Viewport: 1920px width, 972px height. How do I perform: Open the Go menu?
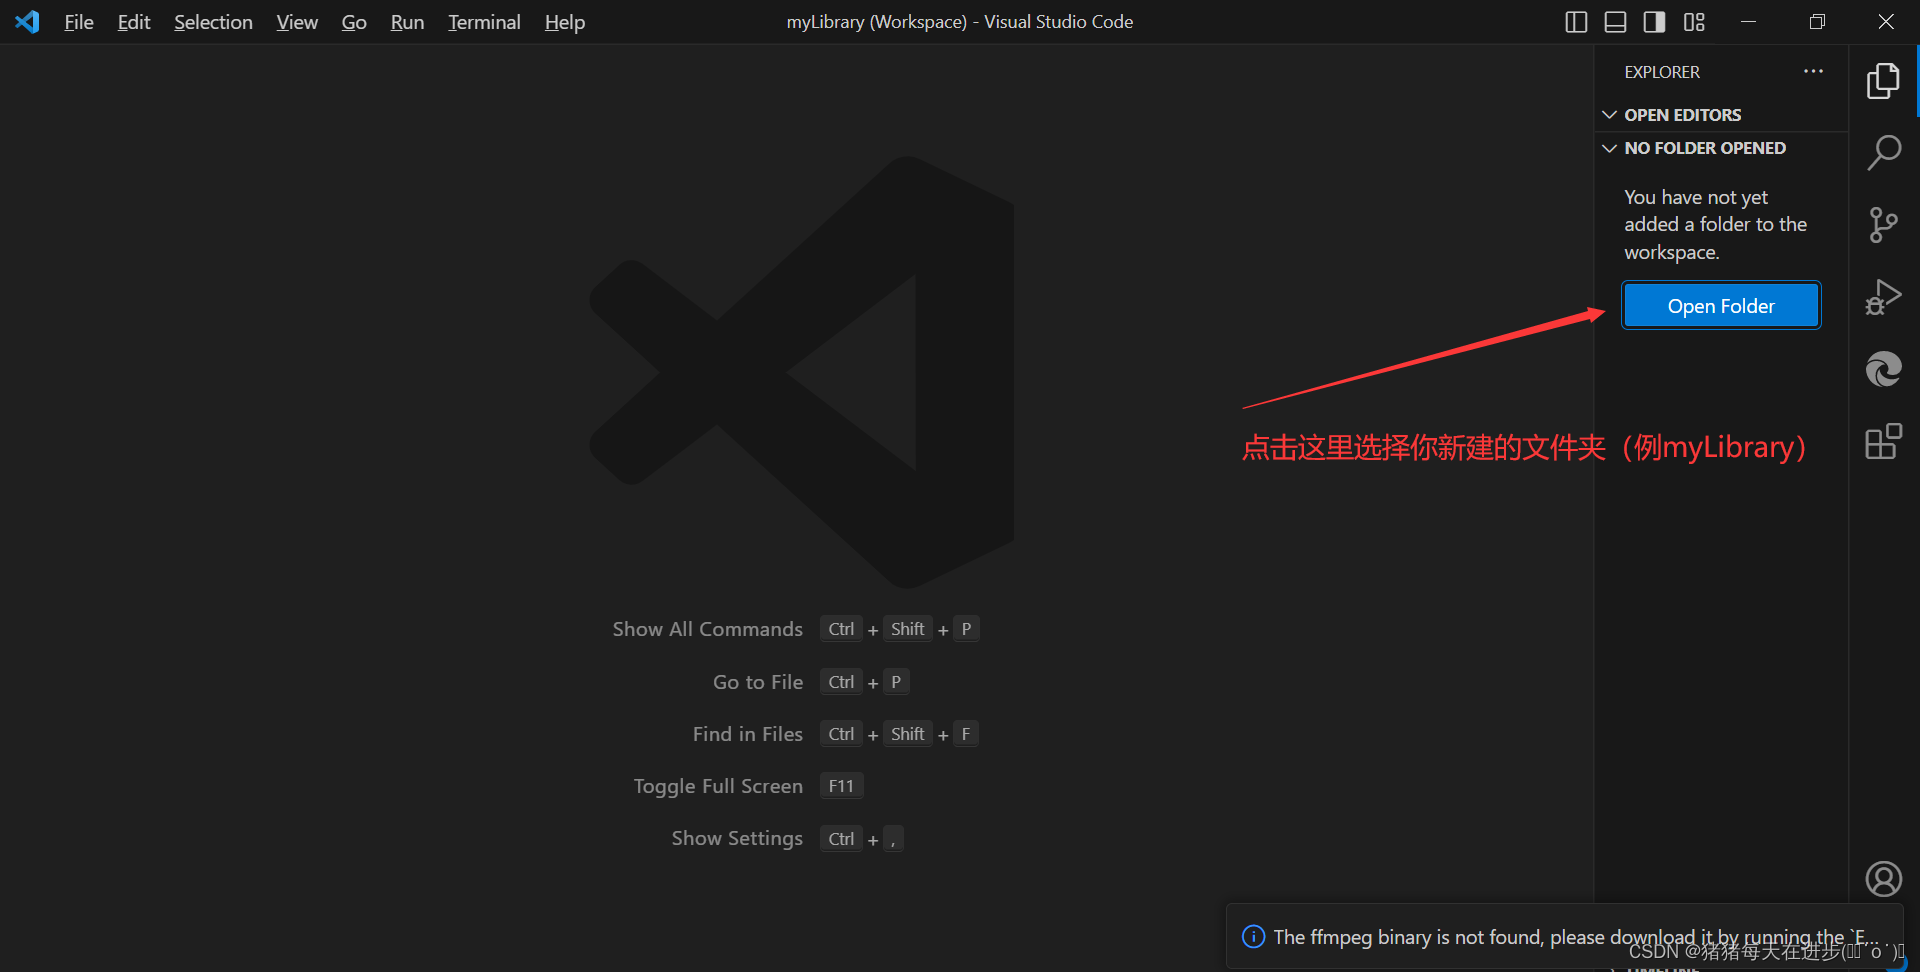(x=354, y=22)
